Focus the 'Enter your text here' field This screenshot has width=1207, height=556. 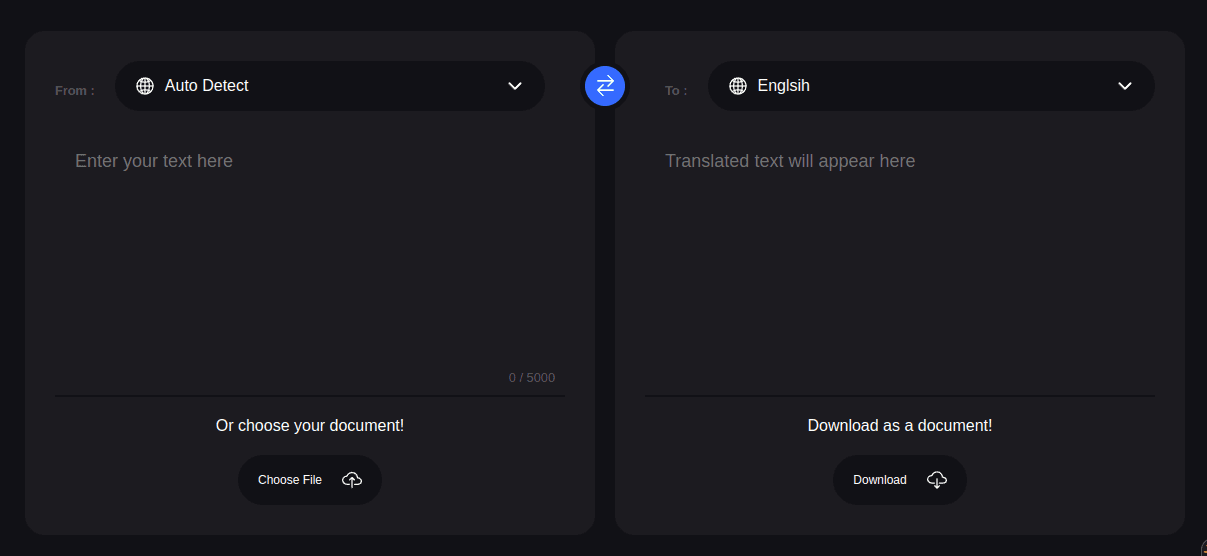click(310, 255)
